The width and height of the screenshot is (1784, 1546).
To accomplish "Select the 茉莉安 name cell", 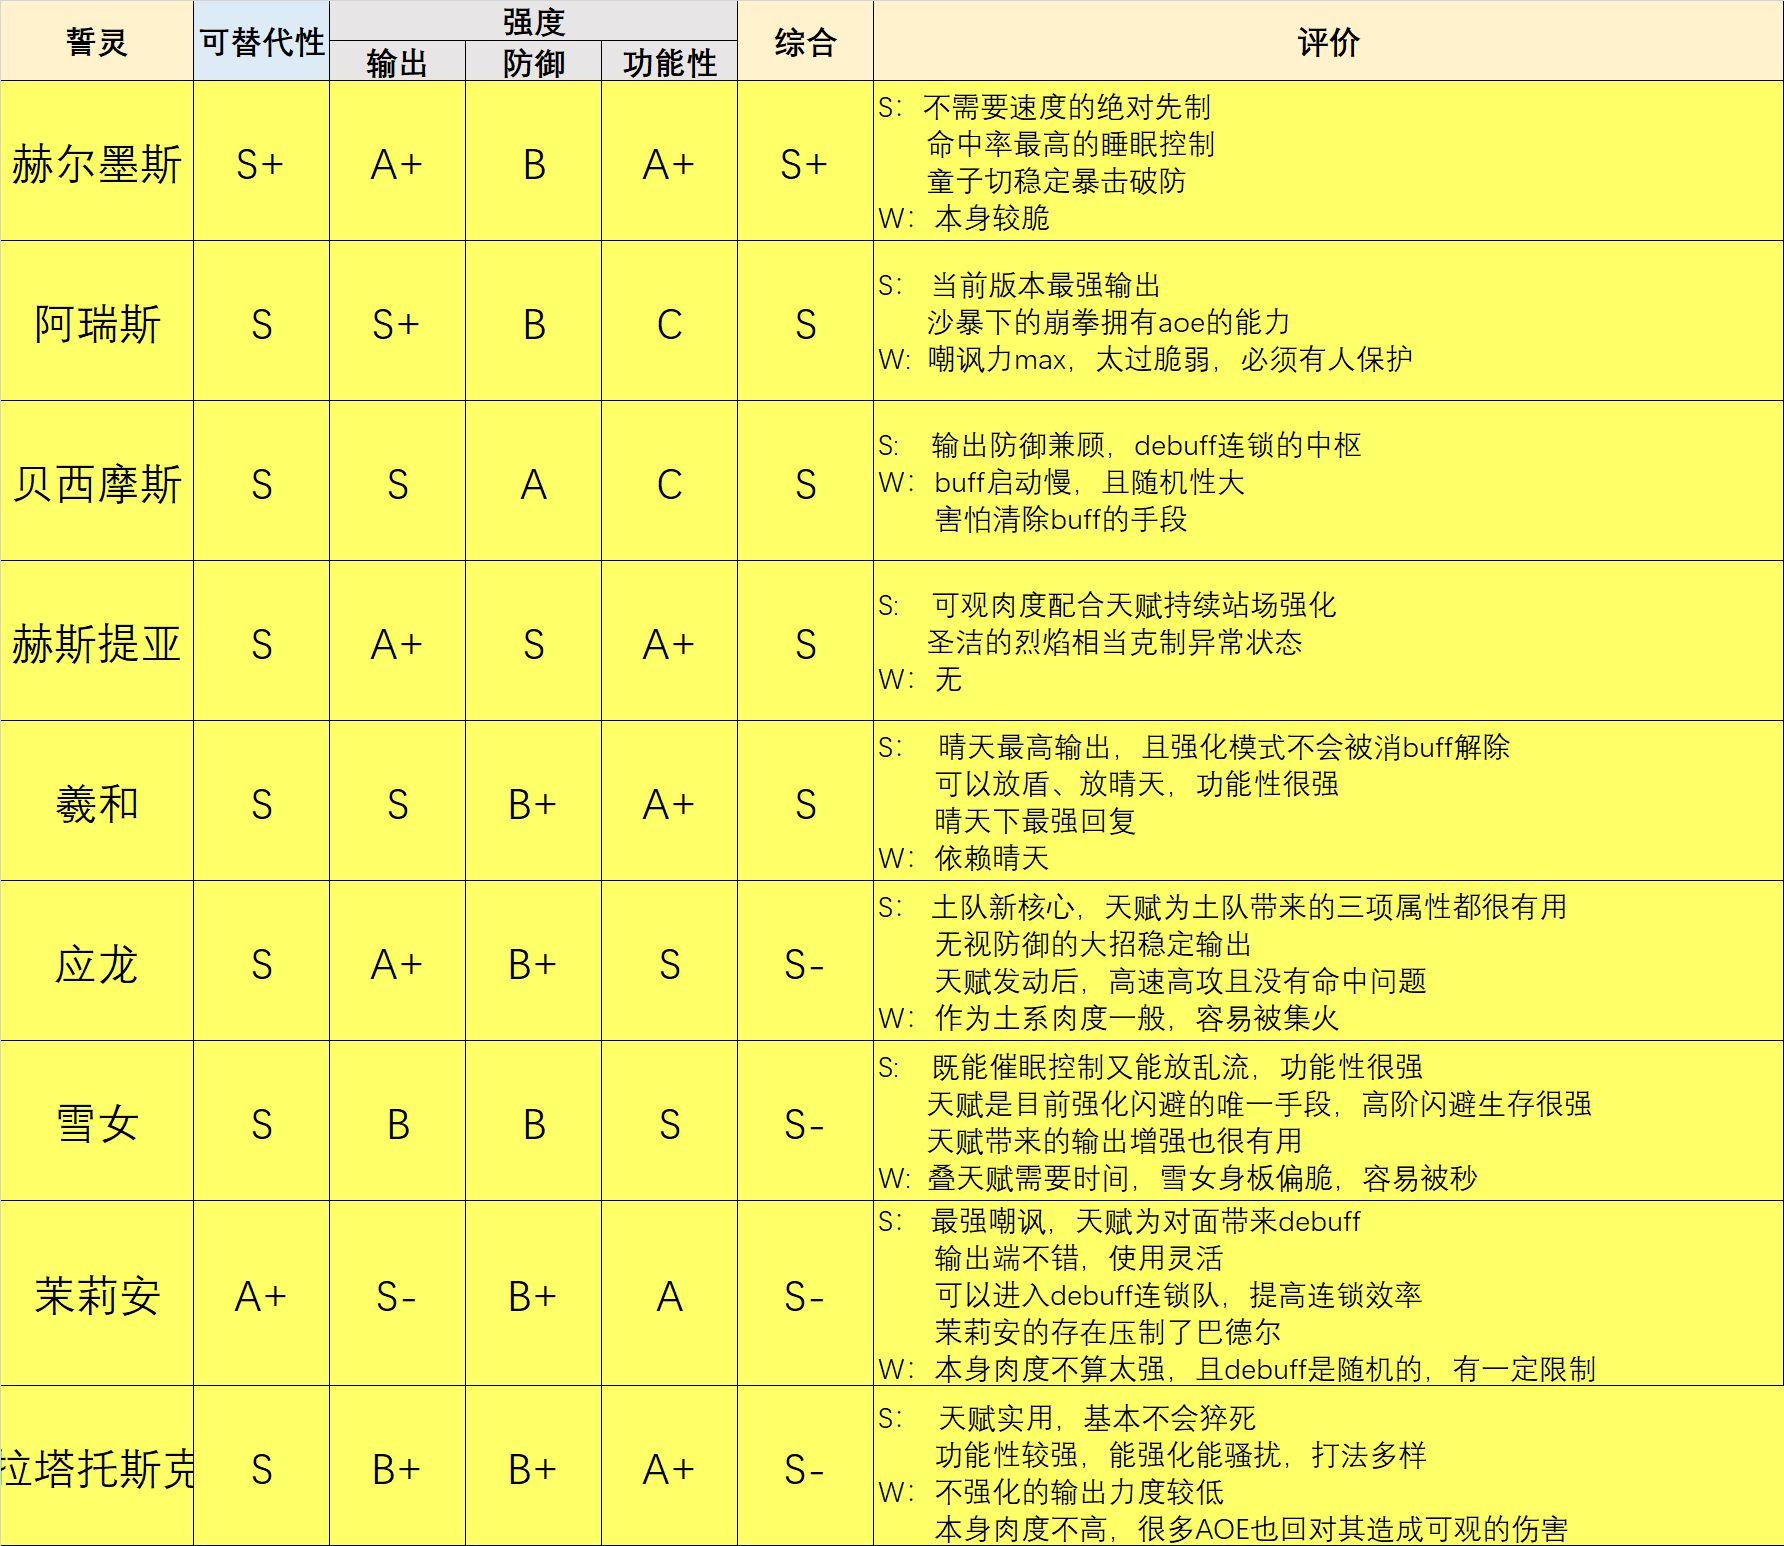I will pyautogui.click(x=96, y=1293).
